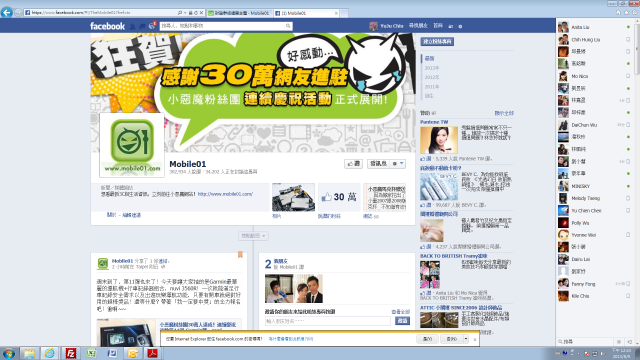640x360 pixels.
Task: Click the blue invite button beside input
Action: point(402,321)
